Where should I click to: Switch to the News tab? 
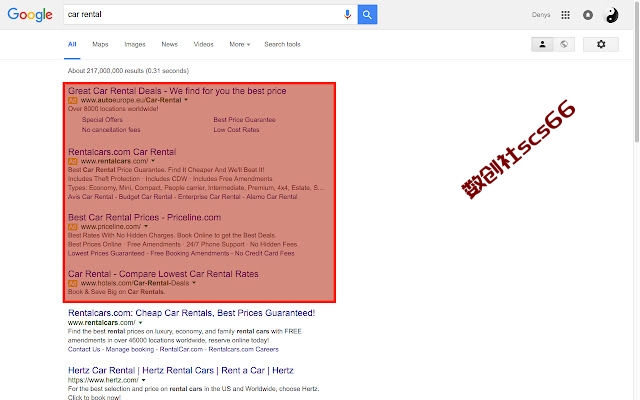click(x=169, y=44)
